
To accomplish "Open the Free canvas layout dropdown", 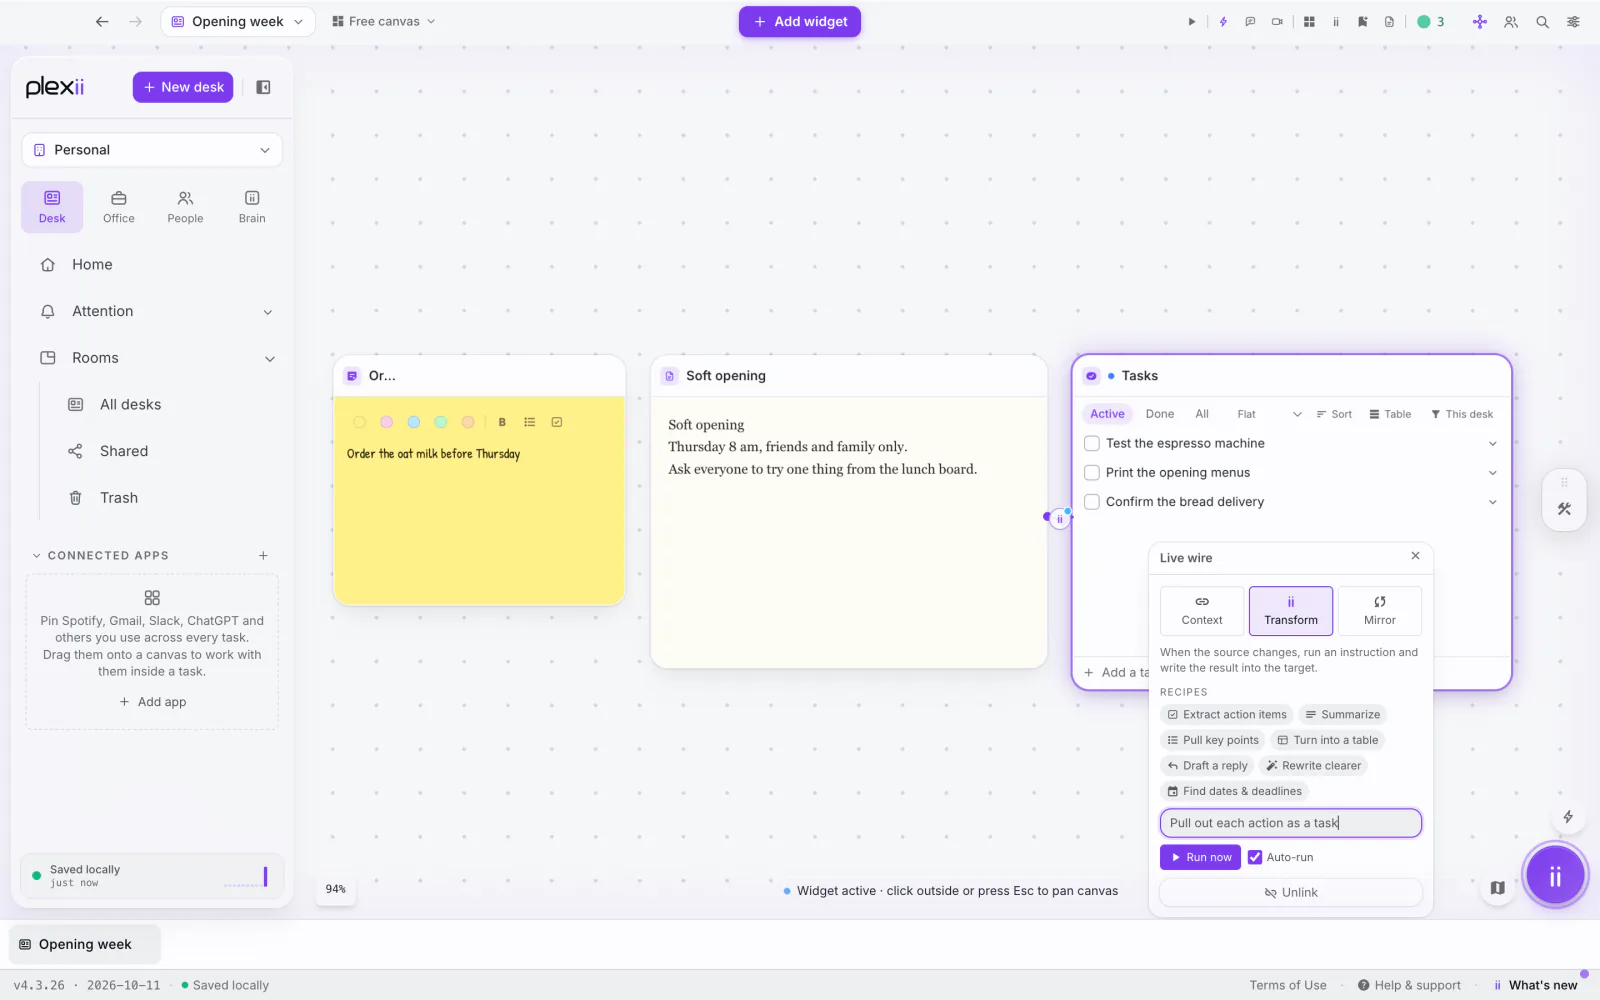I will click(384, 21).
